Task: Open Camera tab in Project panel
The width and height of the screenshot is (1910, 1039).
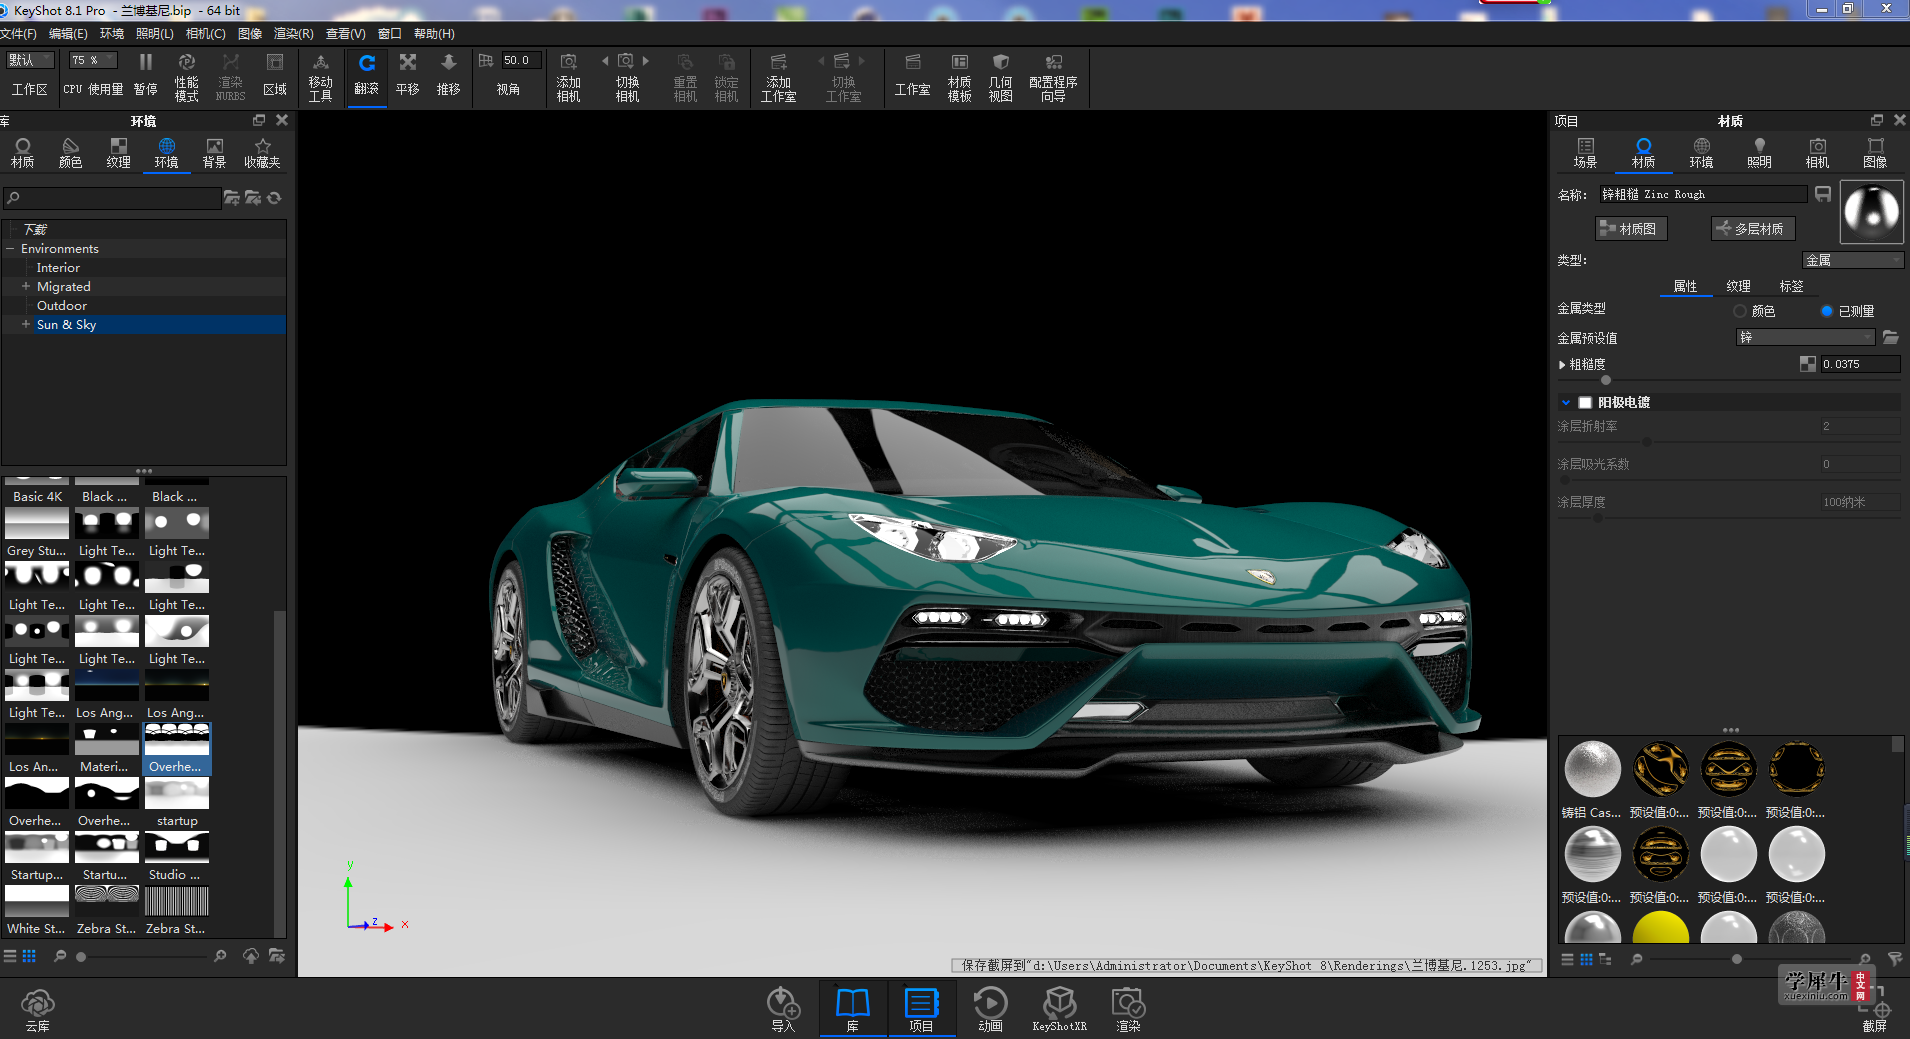Action: click(1818, 153)
